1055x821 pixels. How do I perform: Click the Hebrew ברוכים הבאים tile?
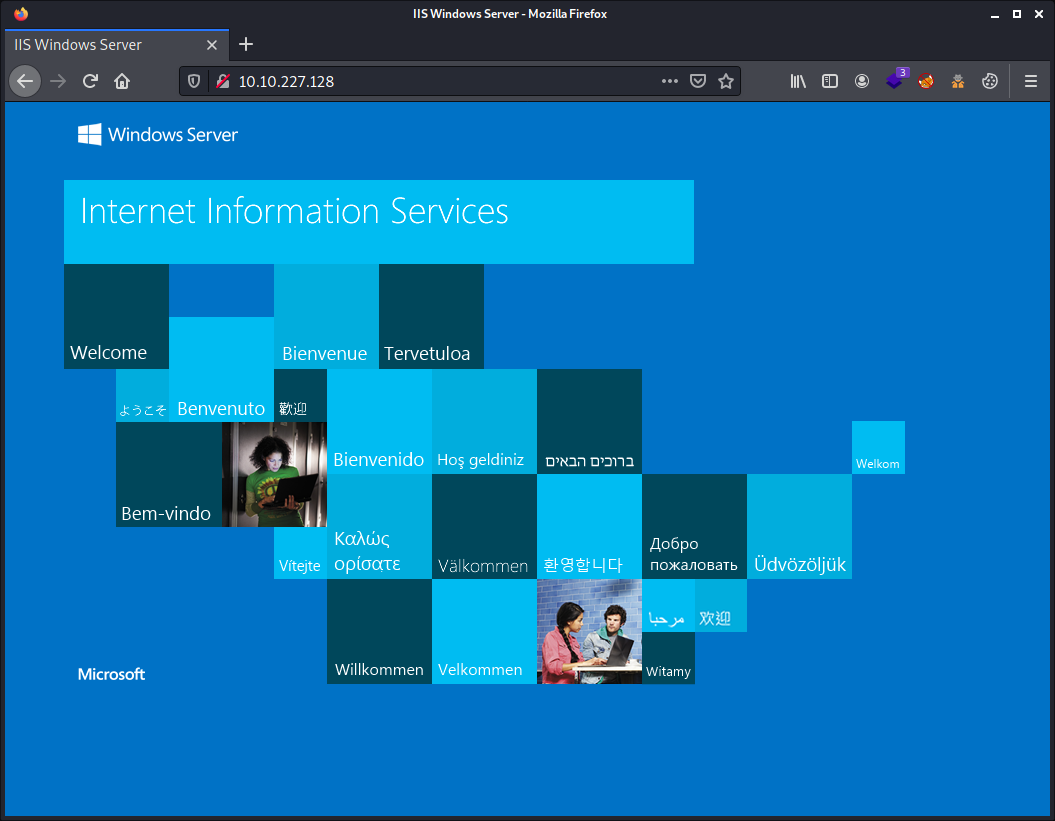click(589, 421)
